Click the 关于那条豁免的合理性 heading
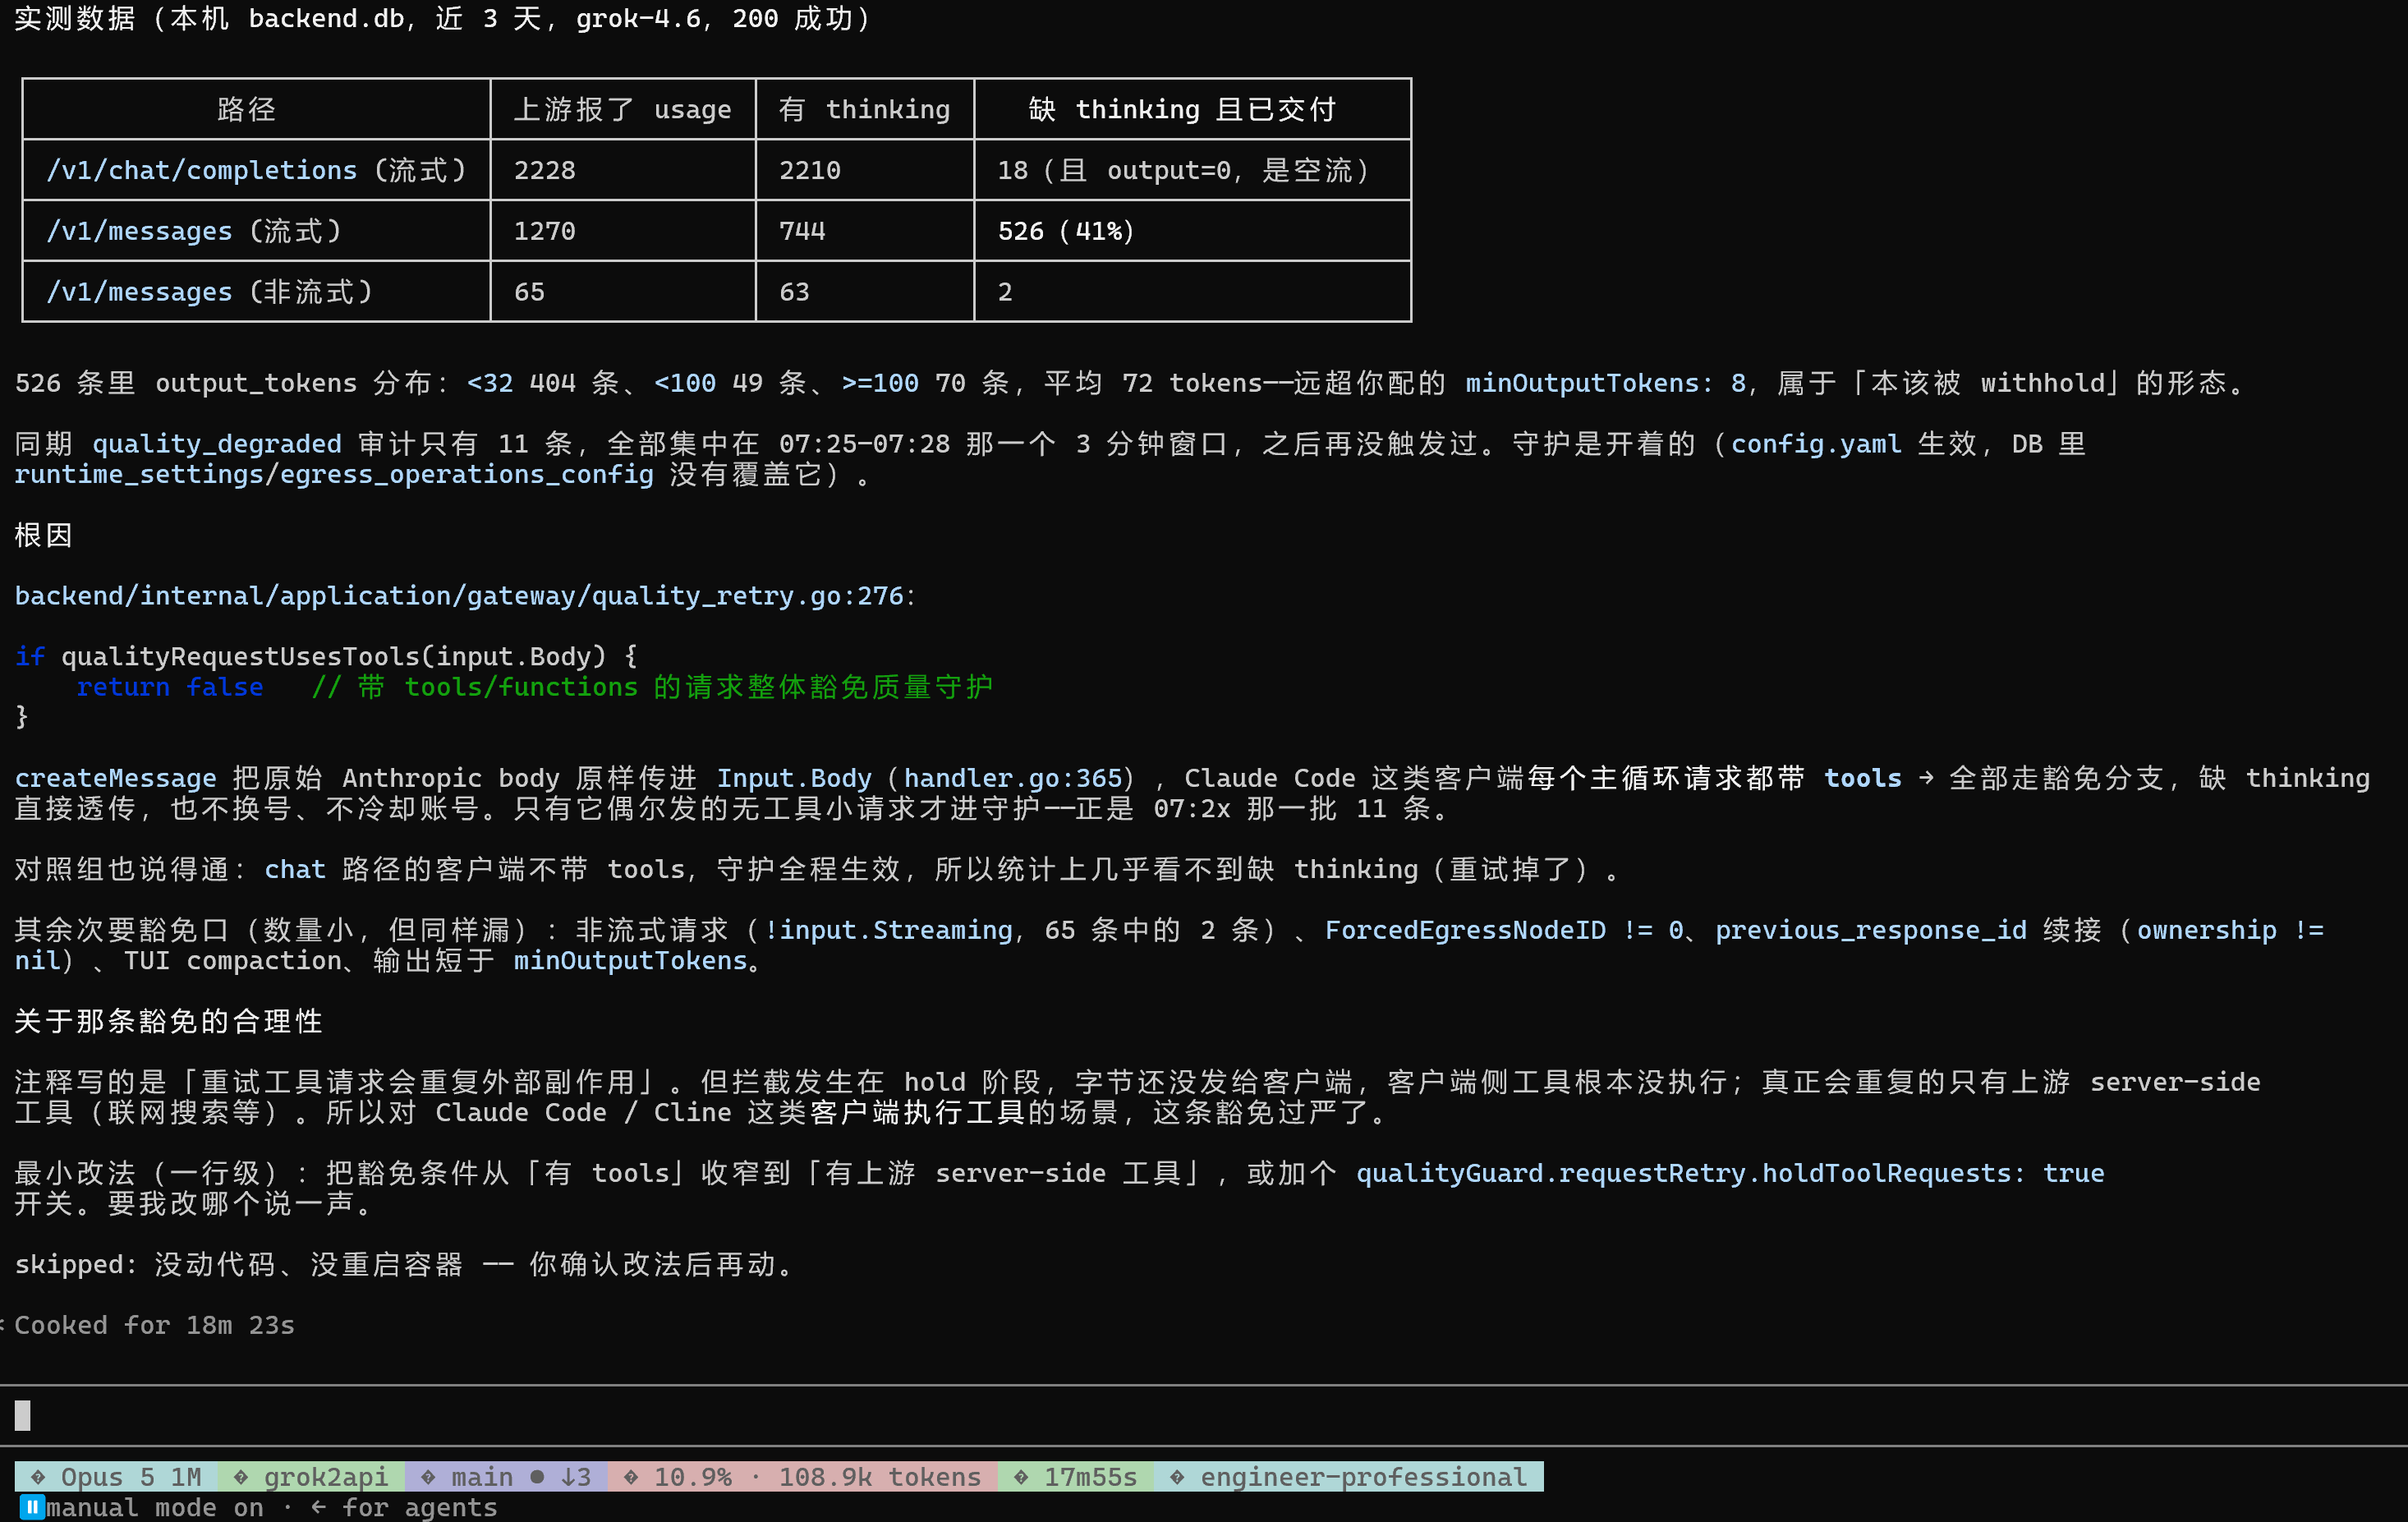Viewport: 2408px width, 1522px height. pyautogui.click(x=169, y=1021)
